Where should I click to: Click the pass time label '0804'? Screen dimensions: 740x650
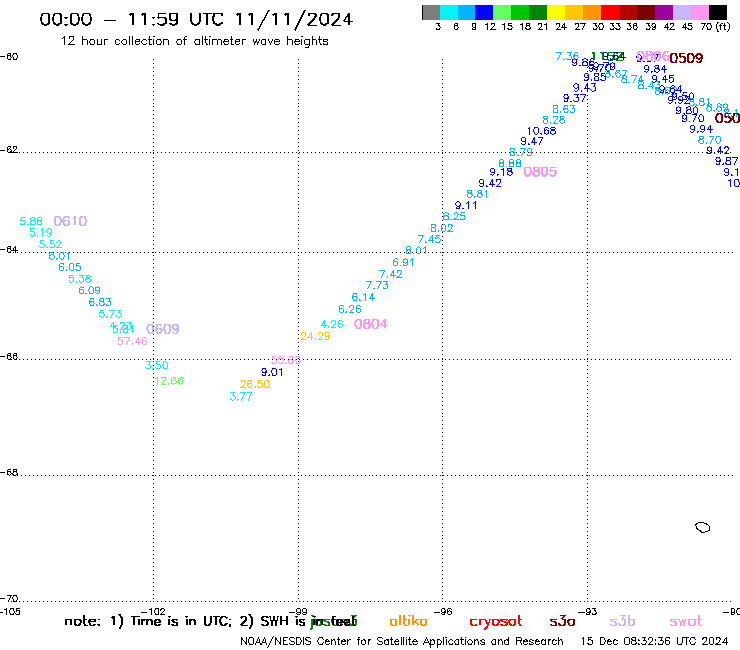click(371, 324)
